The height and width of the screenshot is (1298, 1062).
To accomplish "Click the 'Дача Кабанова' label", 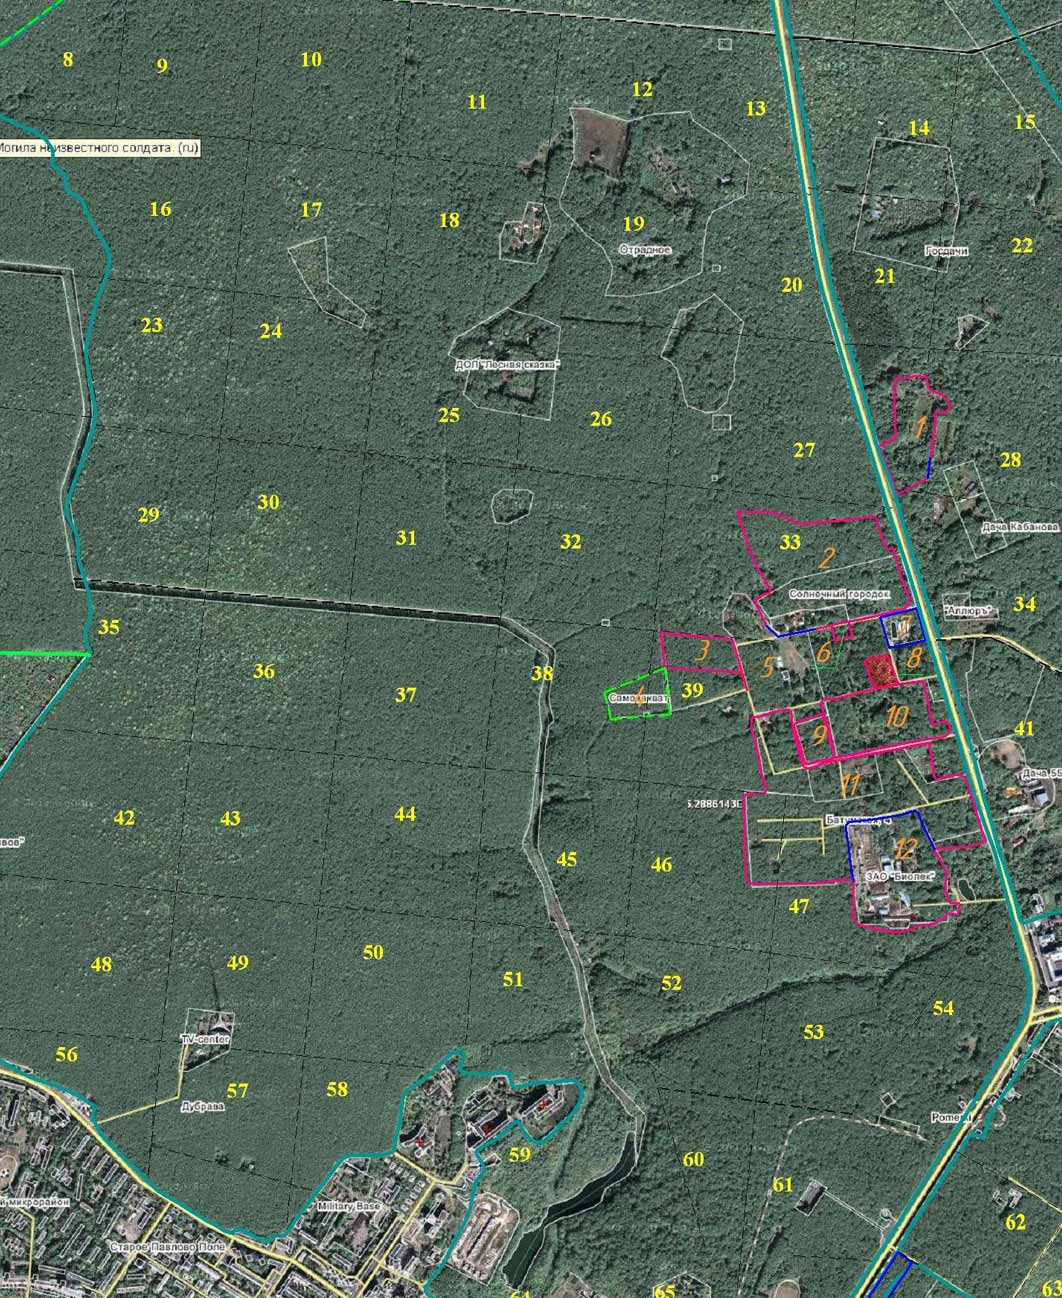I will (x=1019, y=526).
